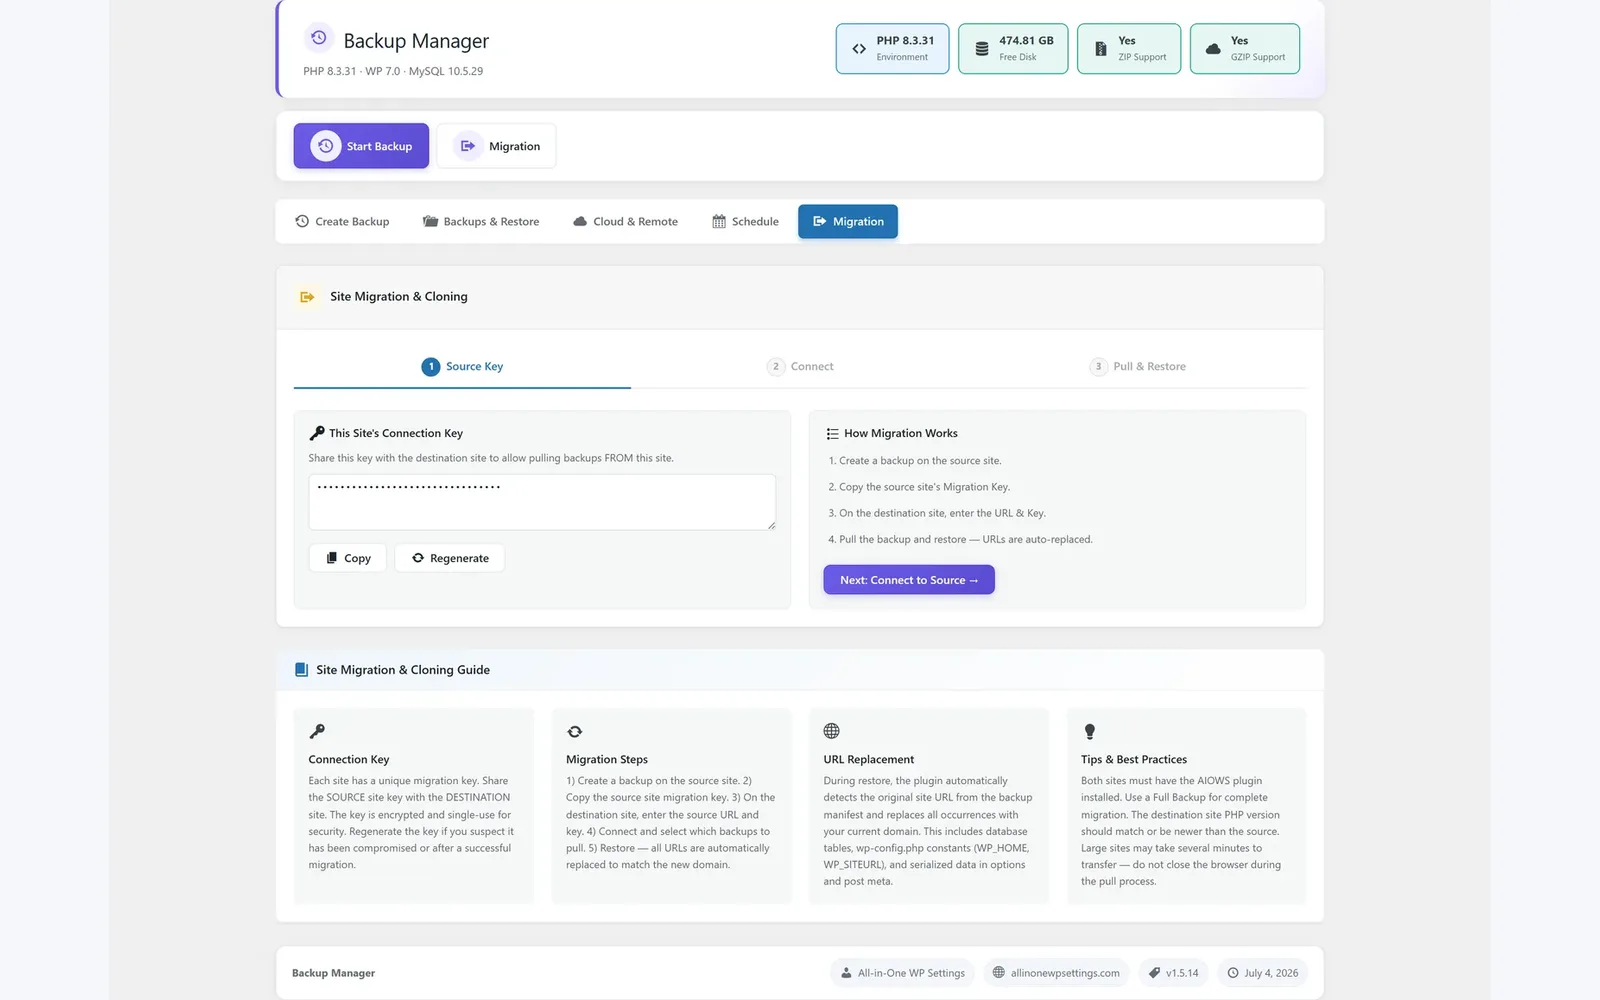Go to the Pull & Restore step

point(1138,367)
